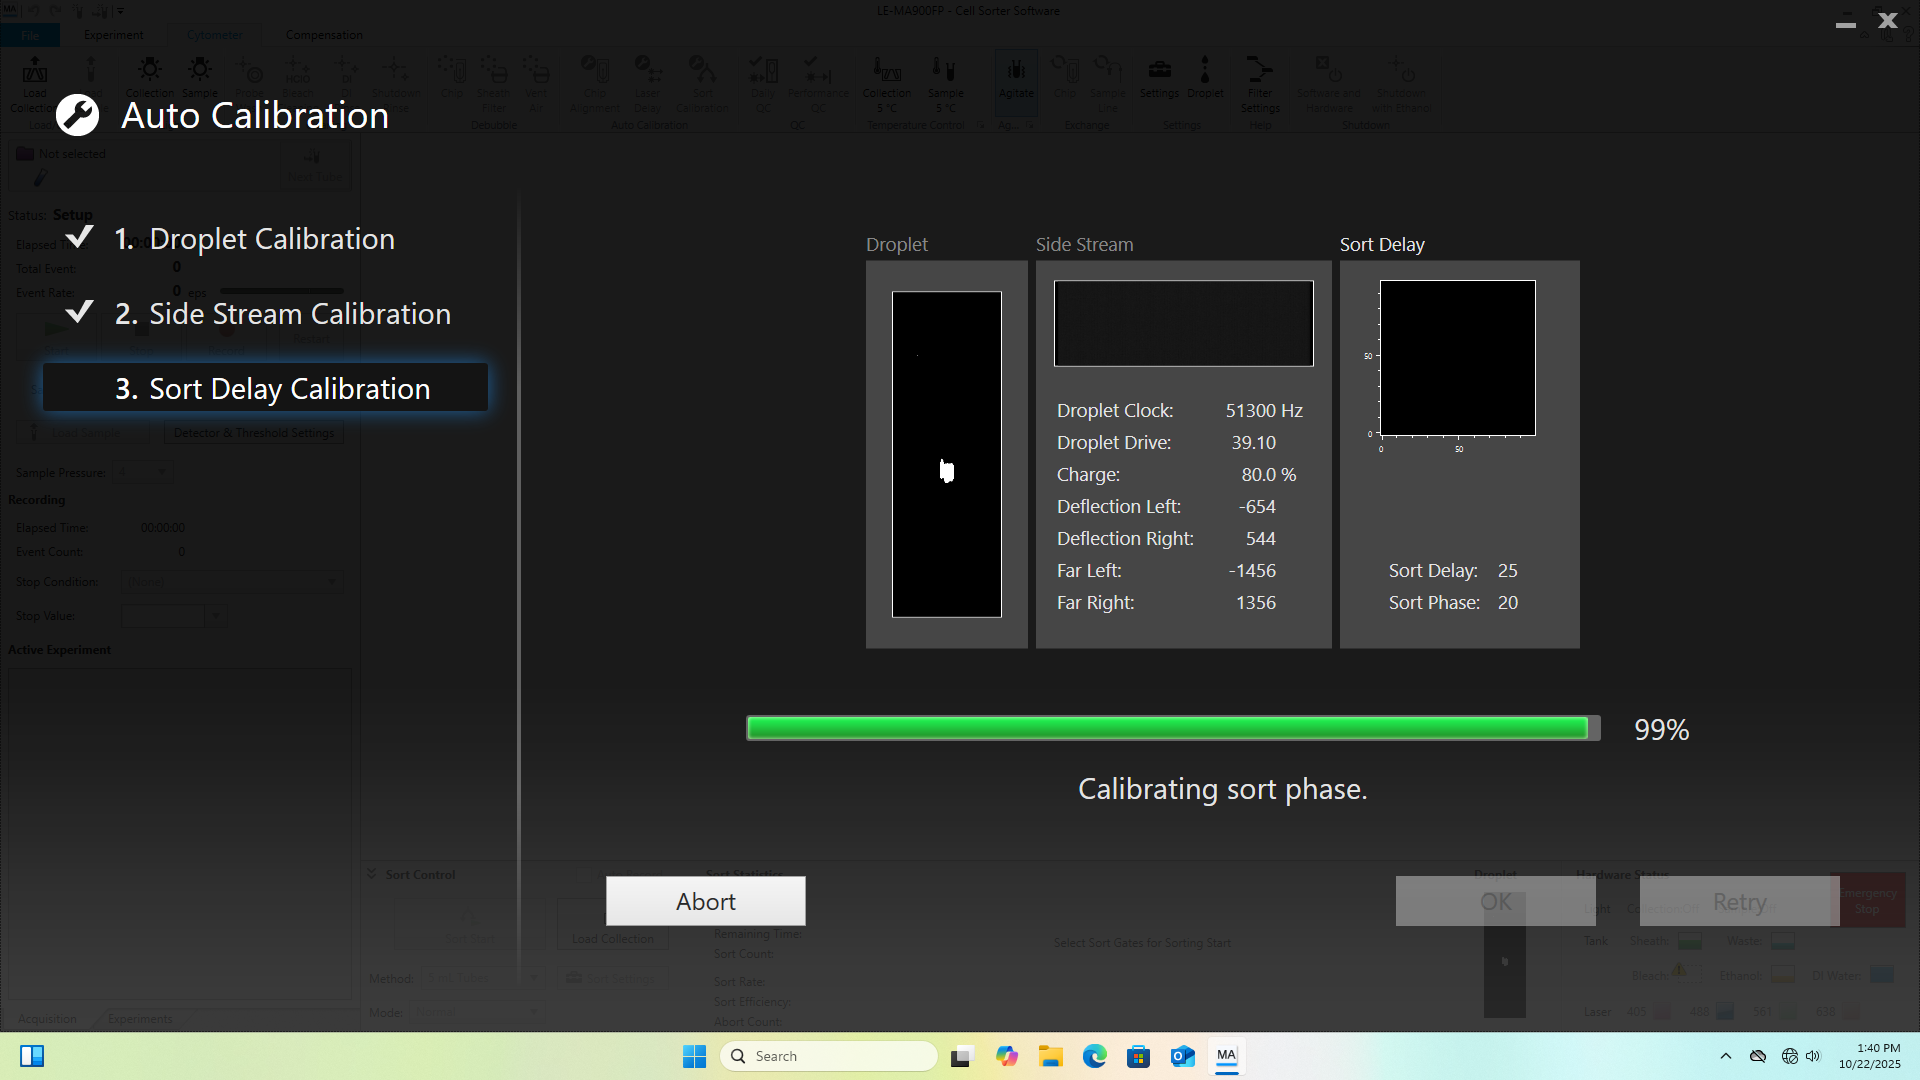Open the Experiment ribbon tab
Image resolution: width=1920 pixels, height=1080 pixels.
tap(112, 34)
